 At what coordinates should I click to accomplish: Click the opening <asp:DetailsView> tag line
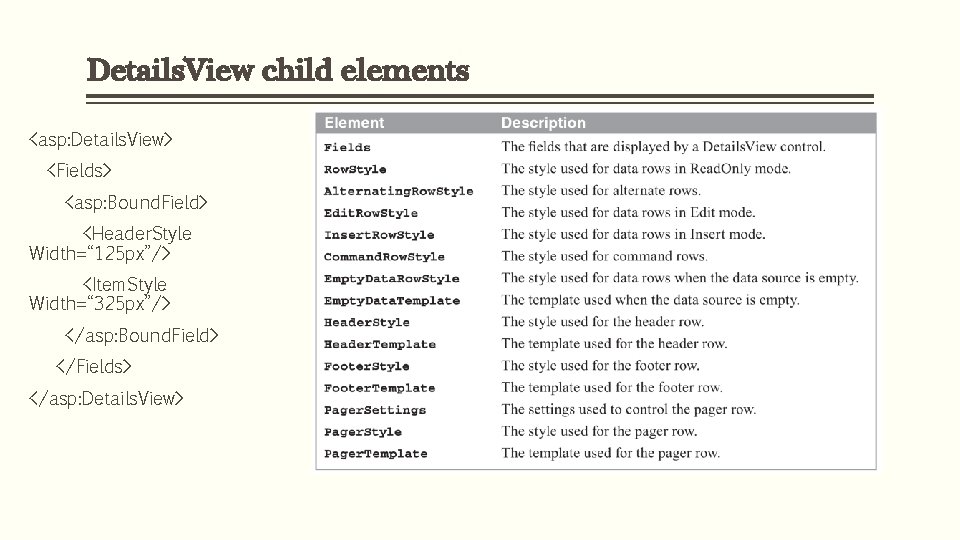(x=101, y=138)
